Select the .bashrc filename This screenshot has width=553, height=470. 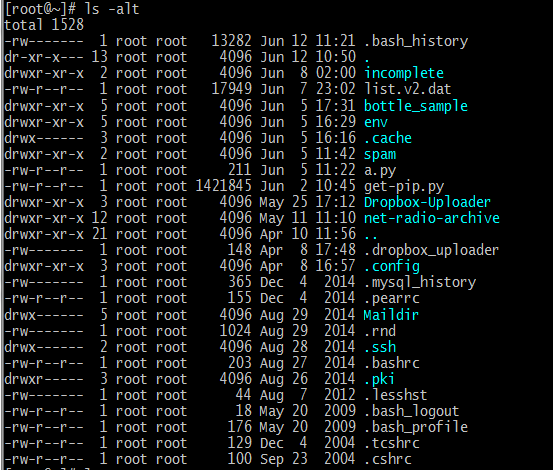coord(392,363)
